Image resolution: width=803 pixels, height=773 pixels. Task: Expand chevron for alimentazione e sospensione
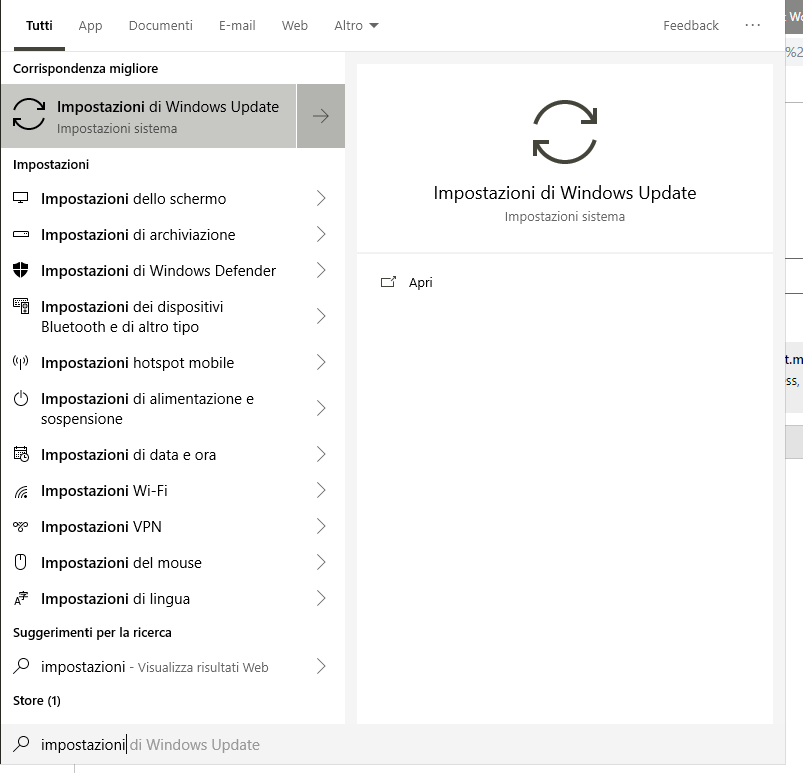click(x=321, y=408)
